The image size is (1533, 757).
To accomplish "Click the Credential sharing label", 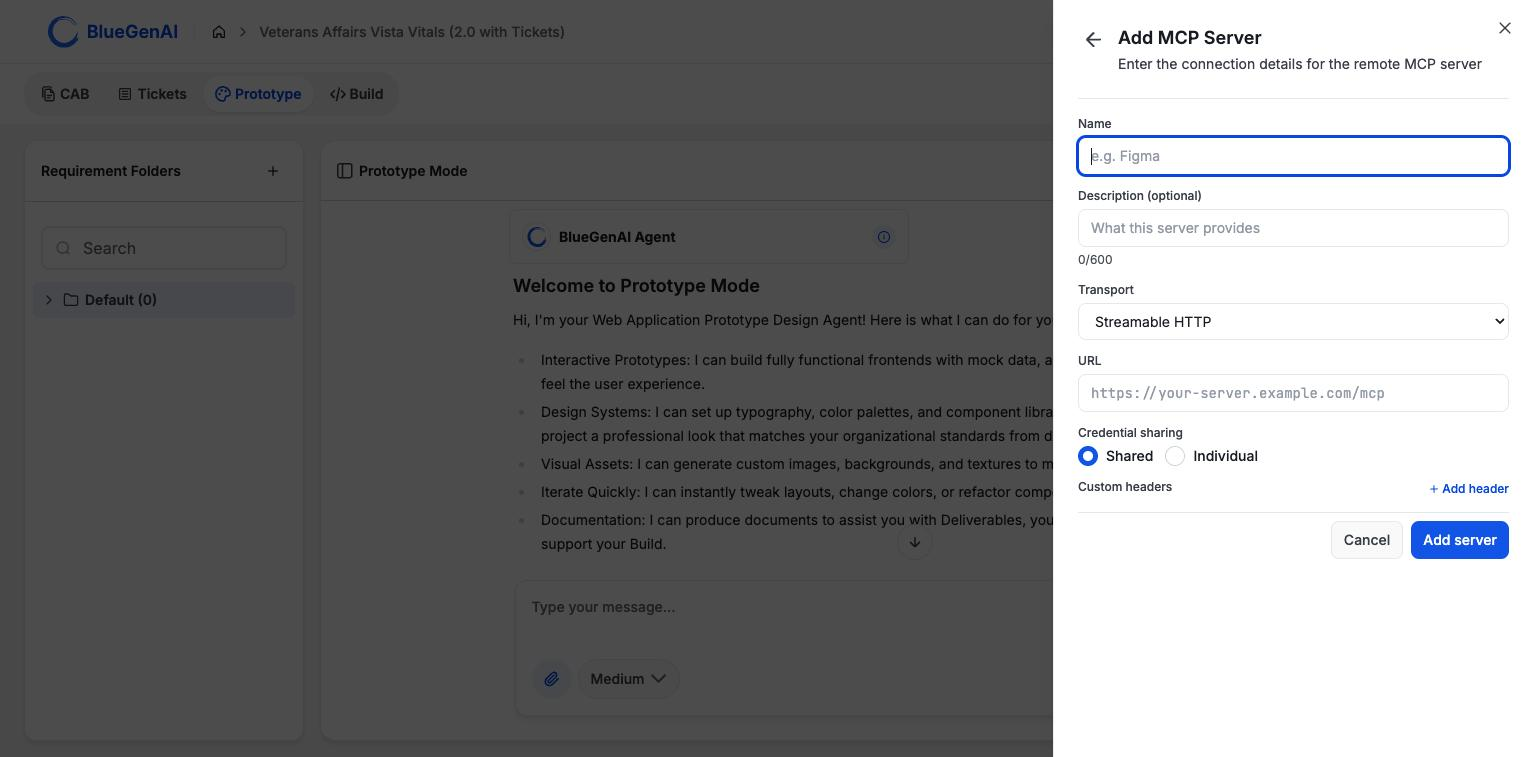I will (1130, 433).
